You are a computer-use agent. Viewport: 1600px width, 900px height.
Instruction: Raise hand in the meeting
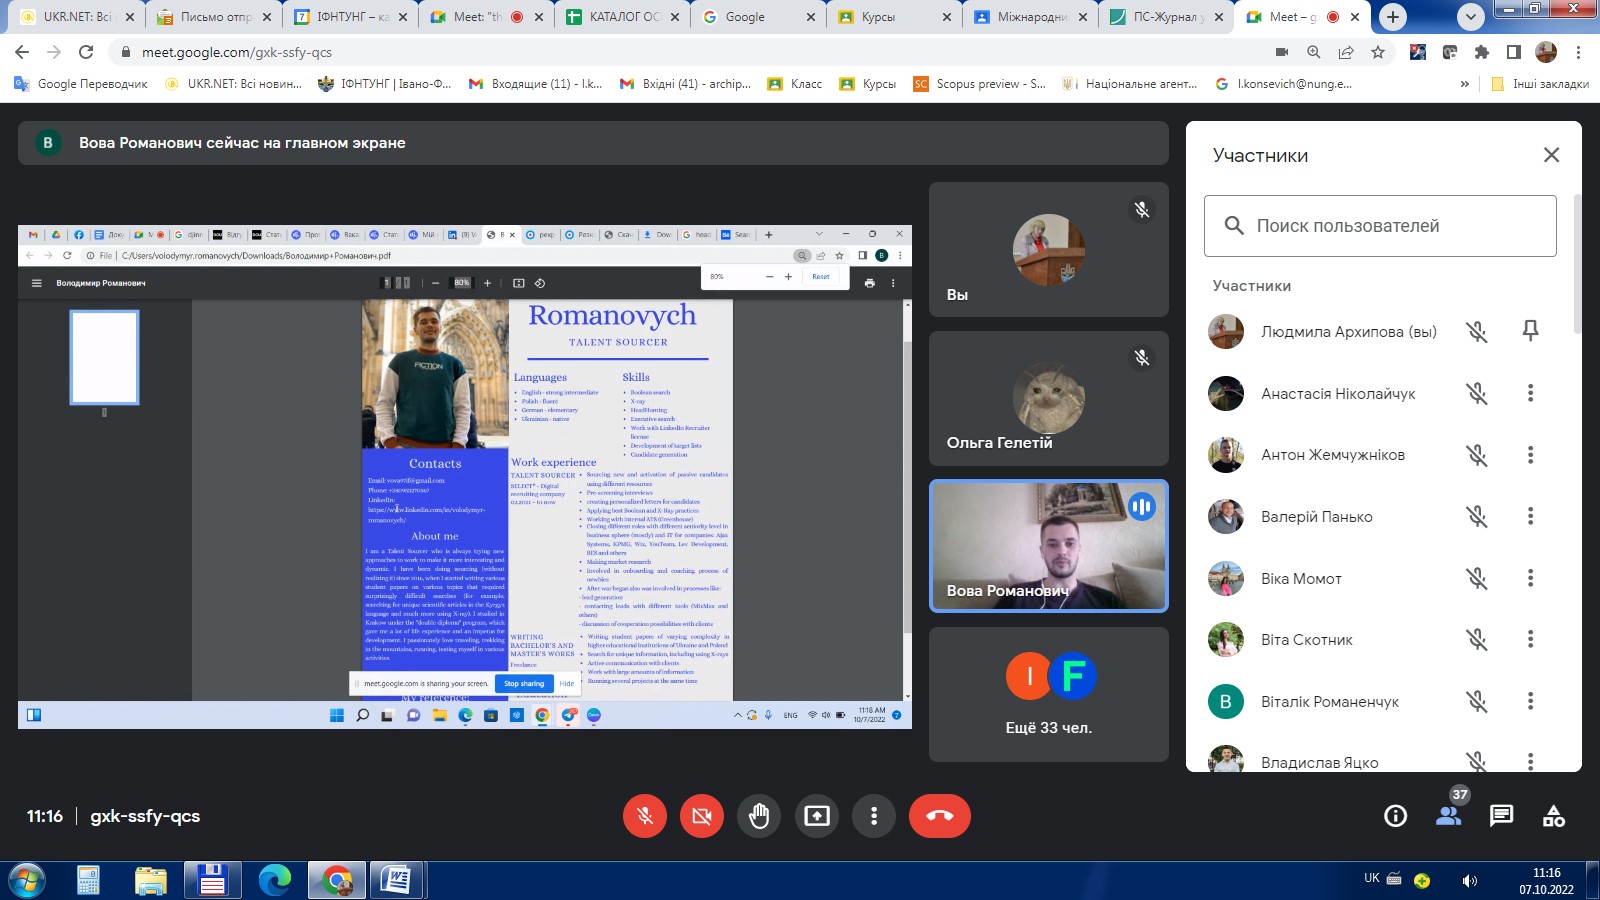759,816
